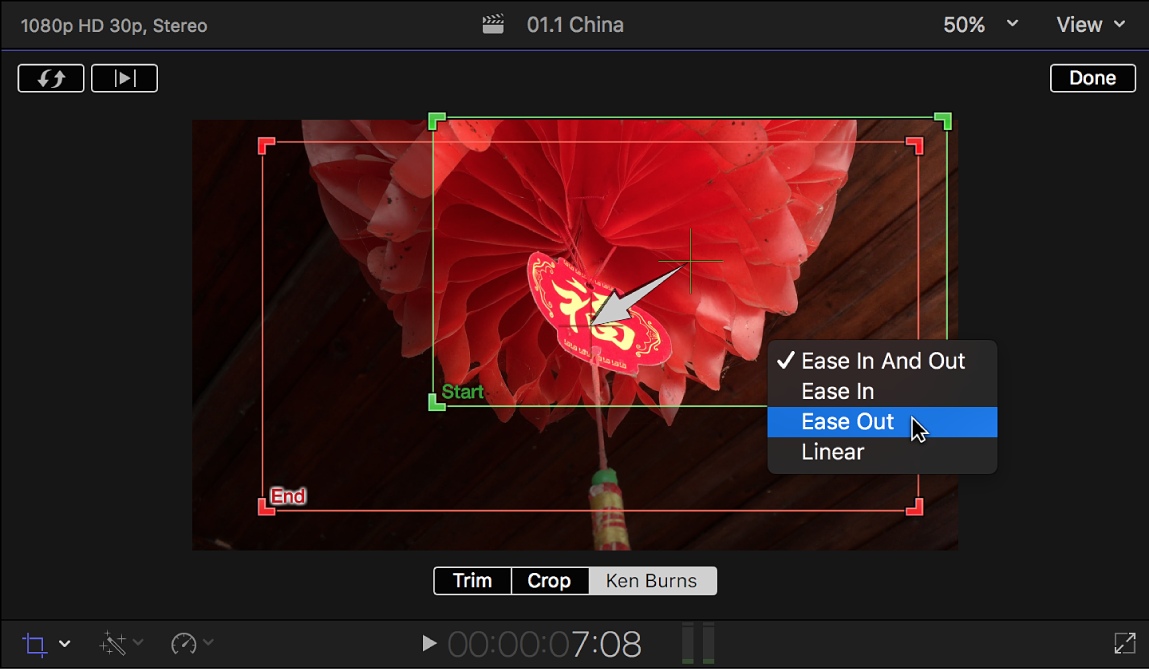Switch on Ken Burns mode
This screenshot has width=1149, height=669.
653,580
